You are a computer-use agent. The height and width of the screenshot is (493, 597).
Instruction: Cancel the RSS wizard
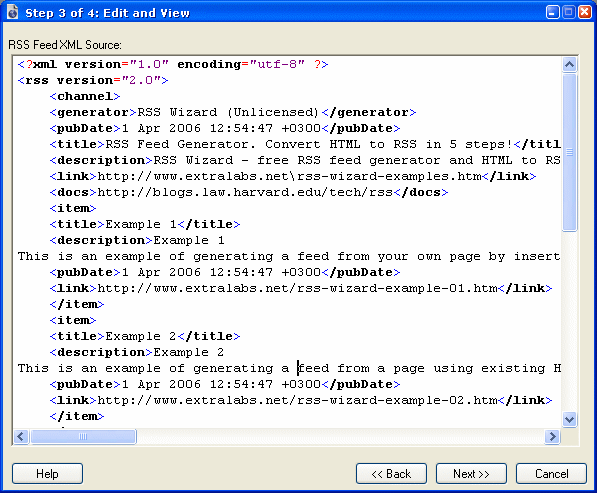point(551,474)
